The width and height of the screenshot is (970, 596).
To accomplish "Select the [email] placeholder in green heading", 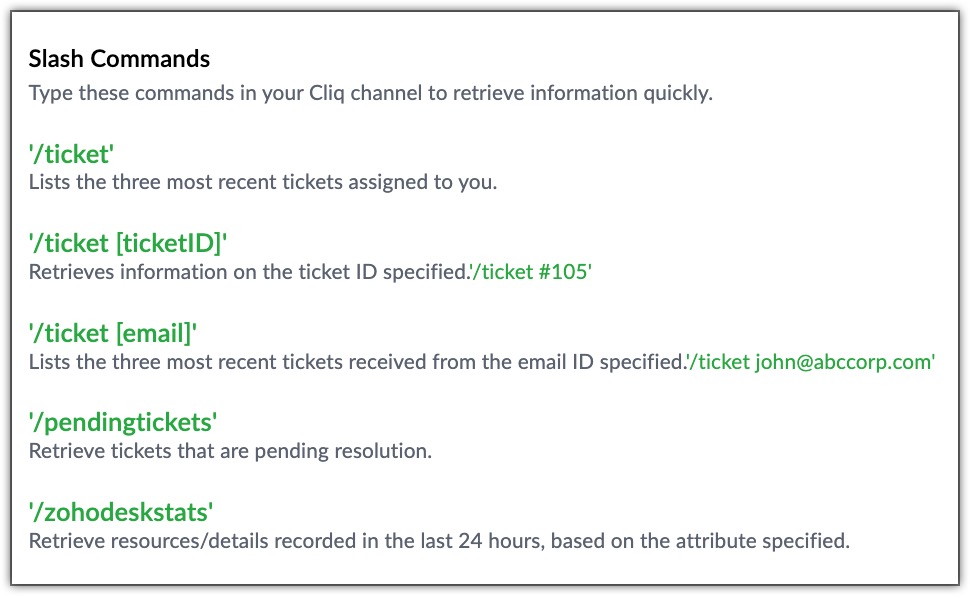I will pos(154,333).
